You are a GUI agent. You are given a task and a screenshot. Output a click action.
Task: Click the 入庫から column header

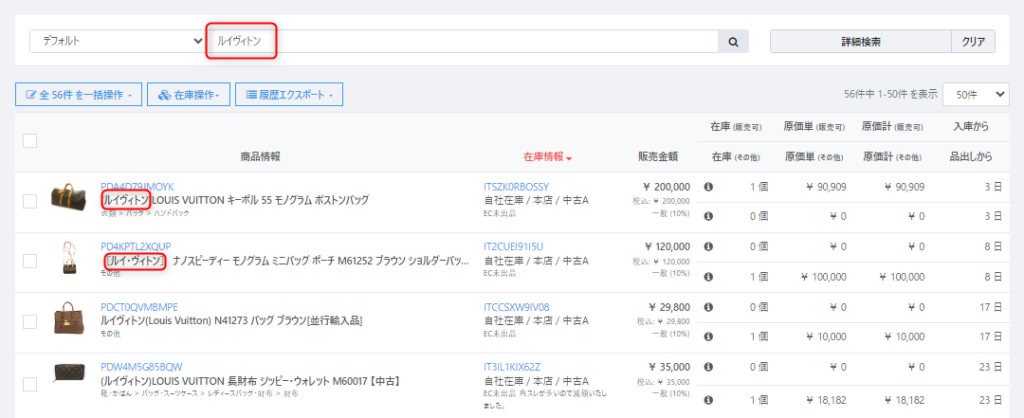pyautogui.click(x=971, y=127)
